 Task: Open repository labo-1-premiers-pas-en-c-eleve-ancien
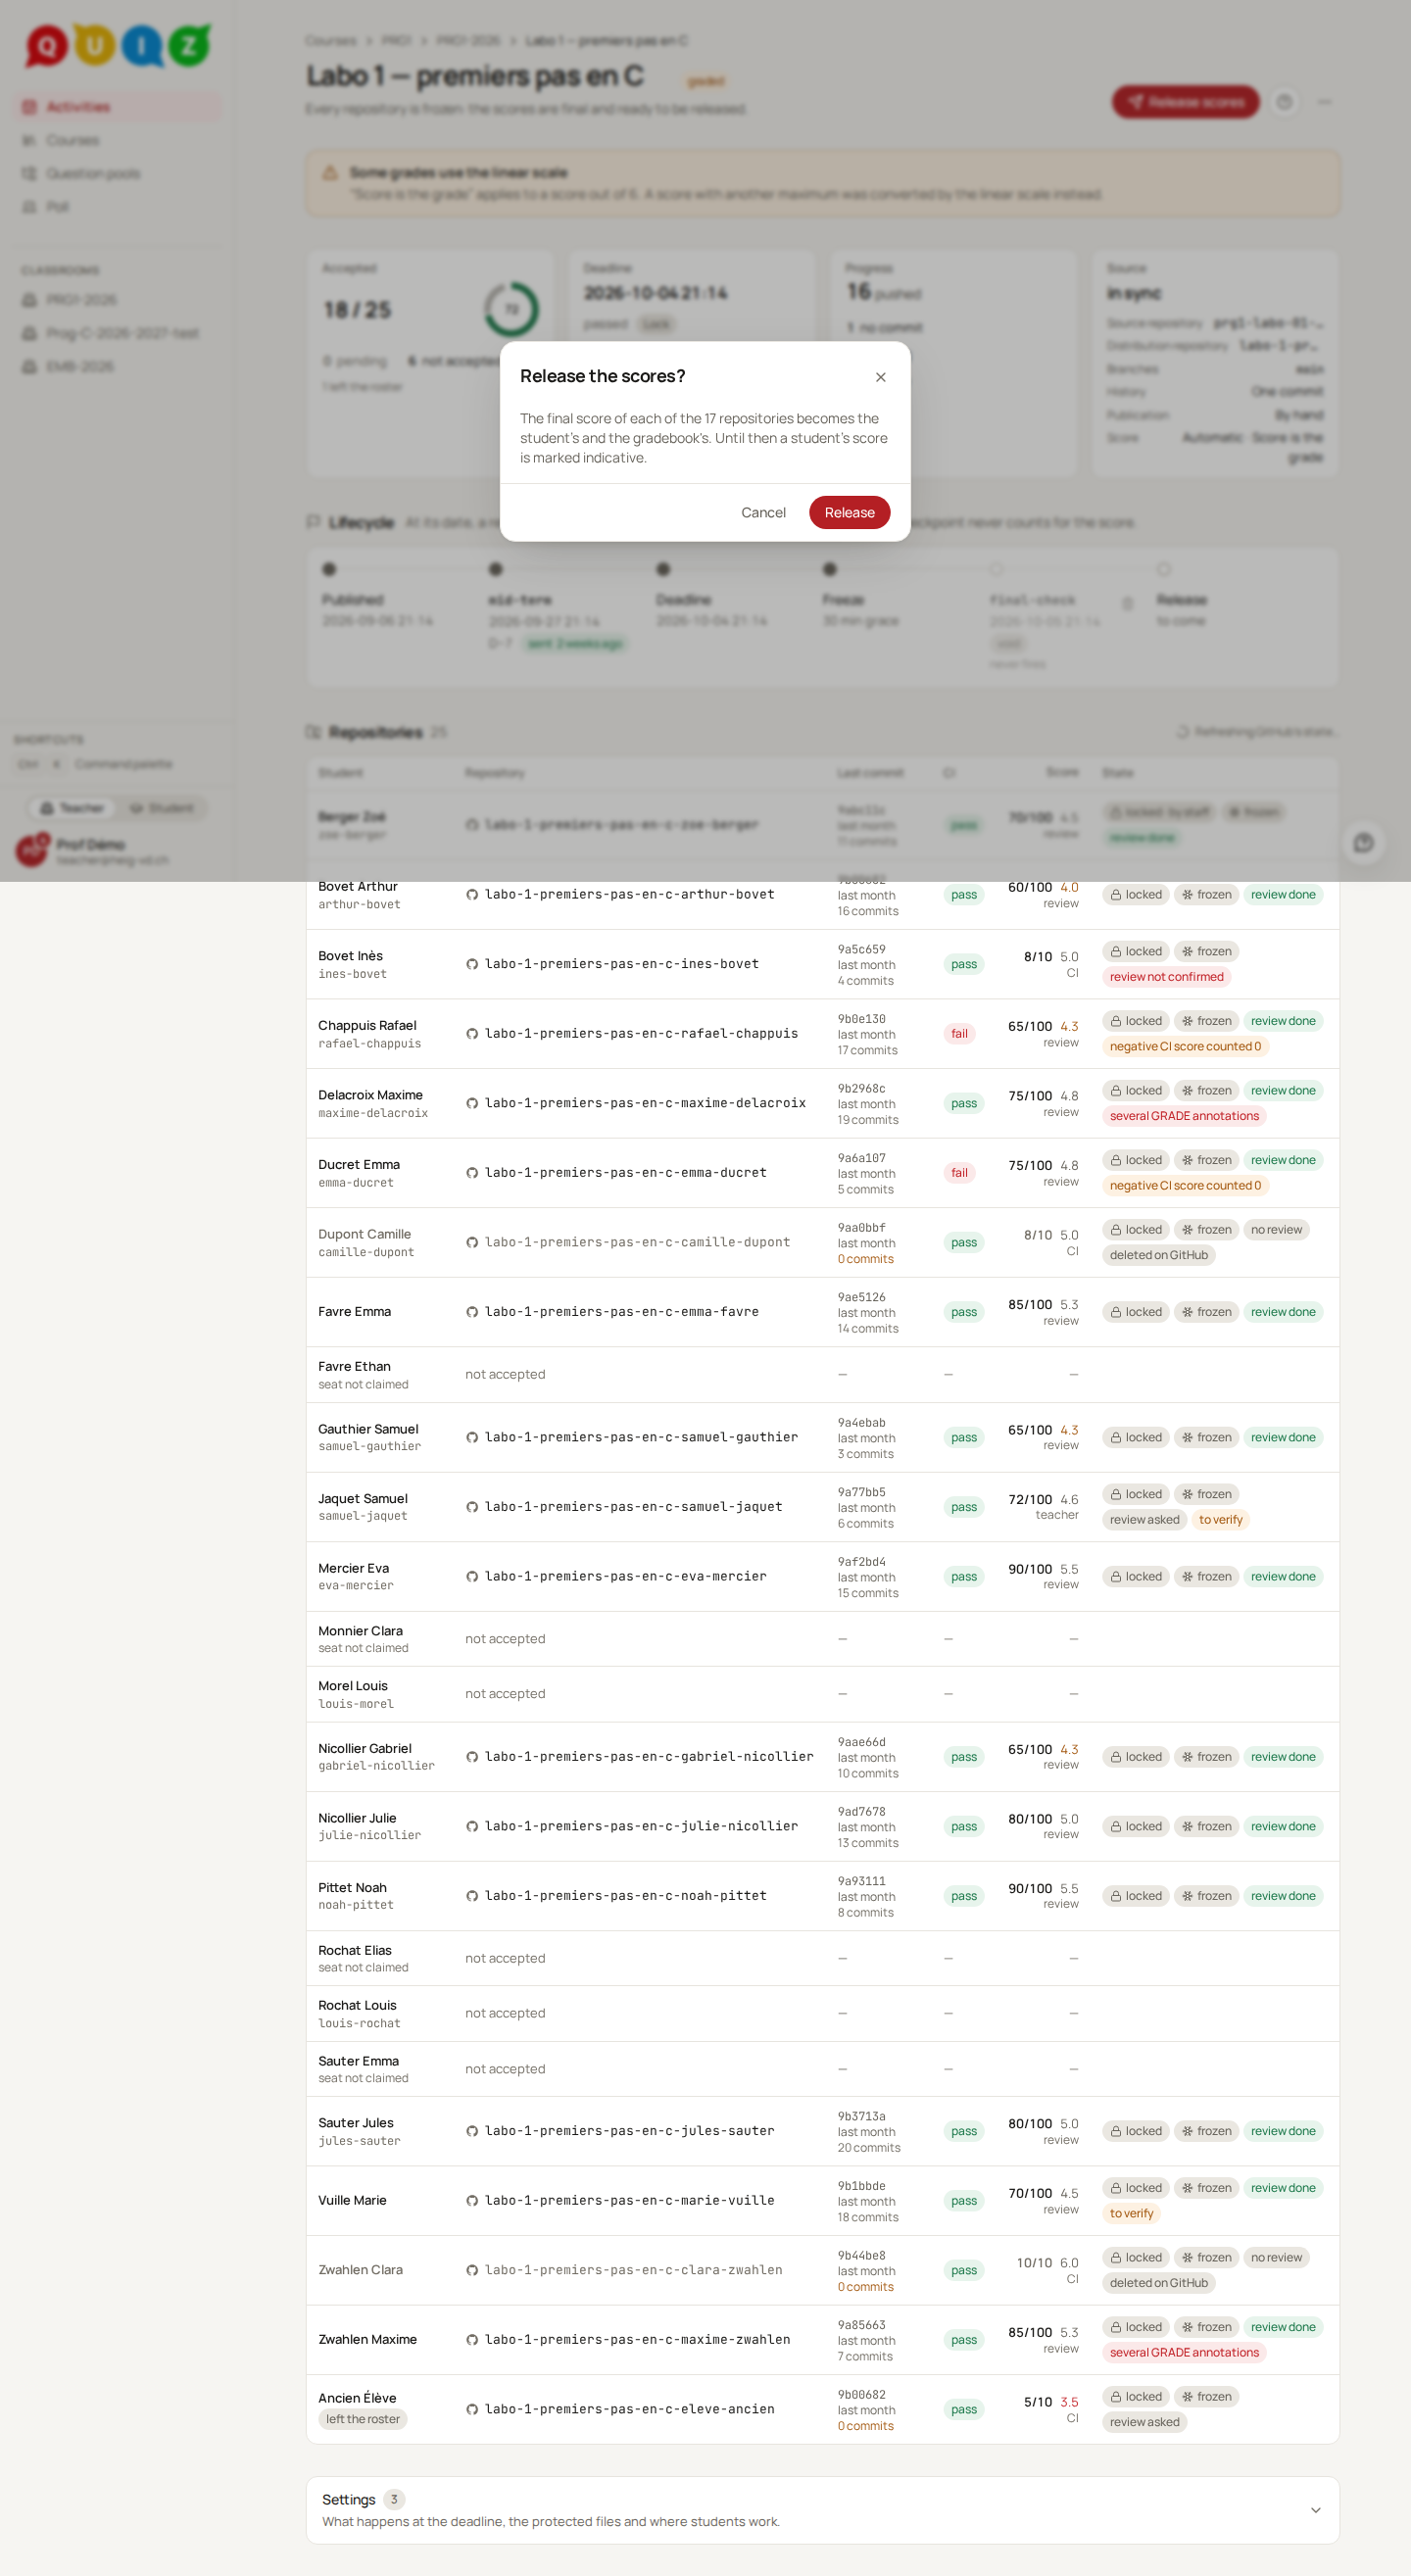point(629,2409)
